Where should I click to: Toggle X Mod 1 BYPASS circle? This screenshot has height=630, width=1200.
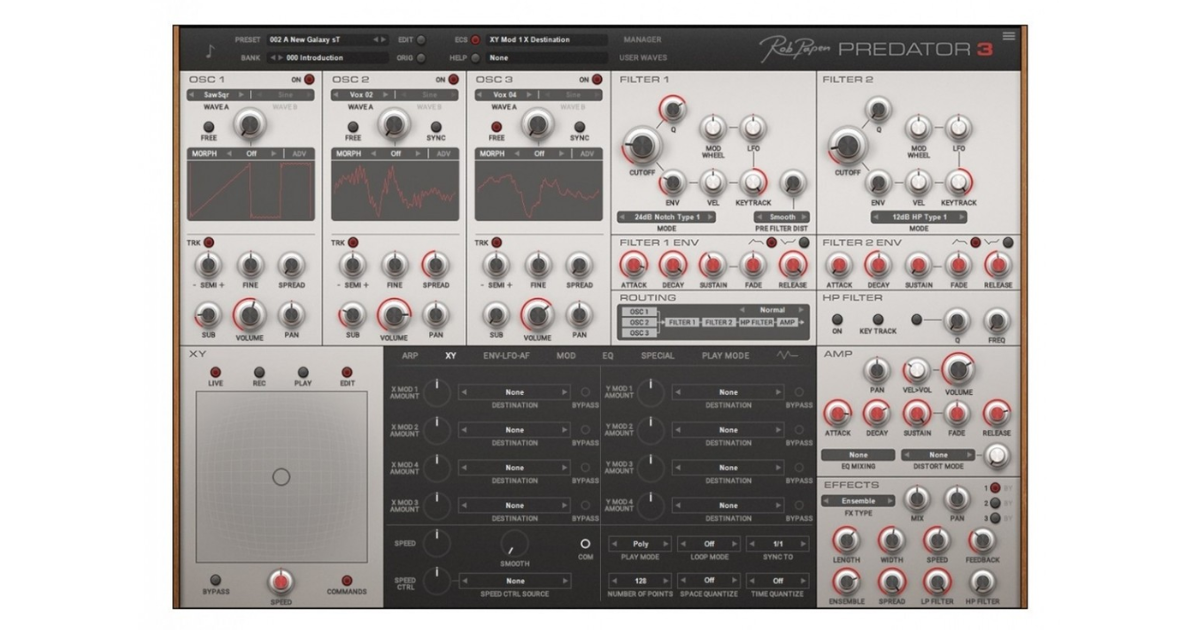[586, 393]
